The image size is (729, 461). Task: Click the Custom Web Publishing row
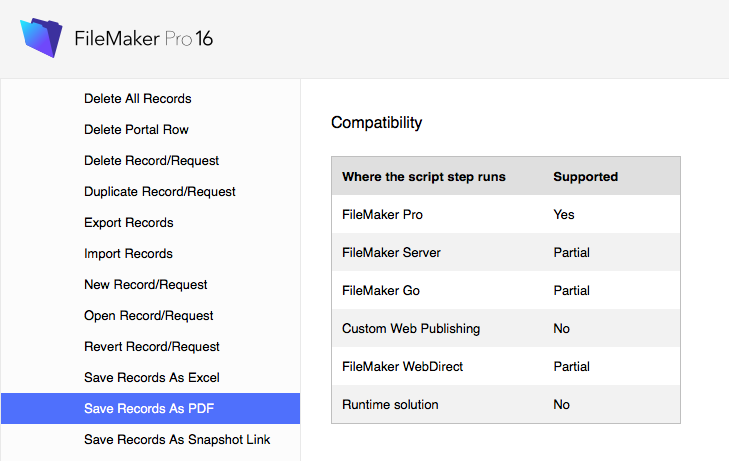tap(506, 328)
